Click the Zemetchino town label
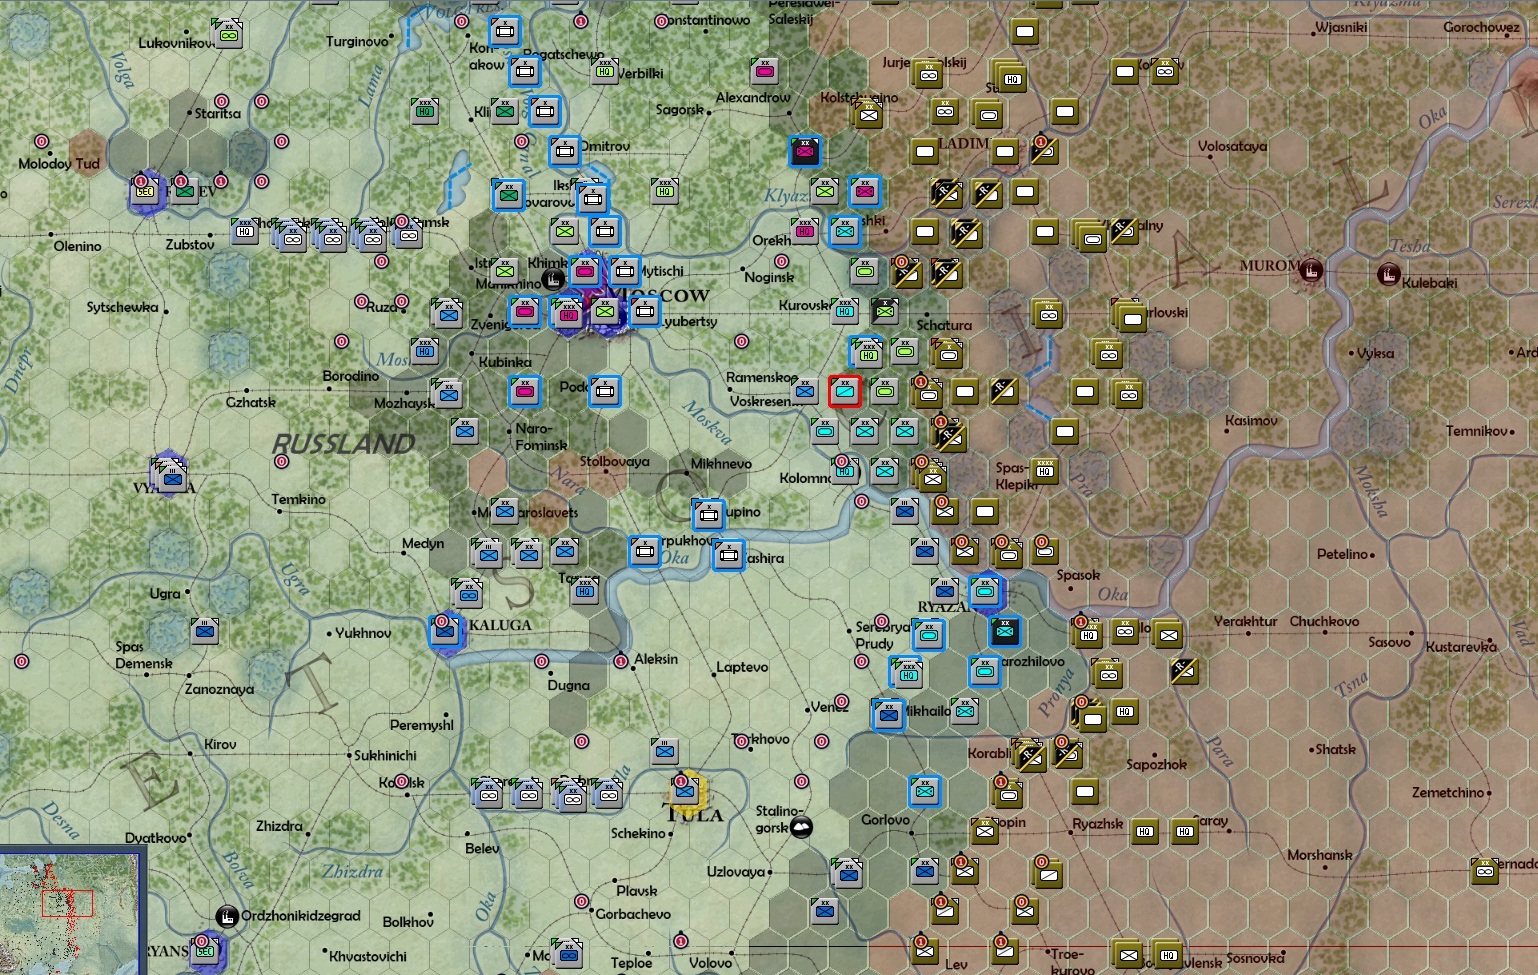The image size is (1538, 975). click(x=1448, y=793)
